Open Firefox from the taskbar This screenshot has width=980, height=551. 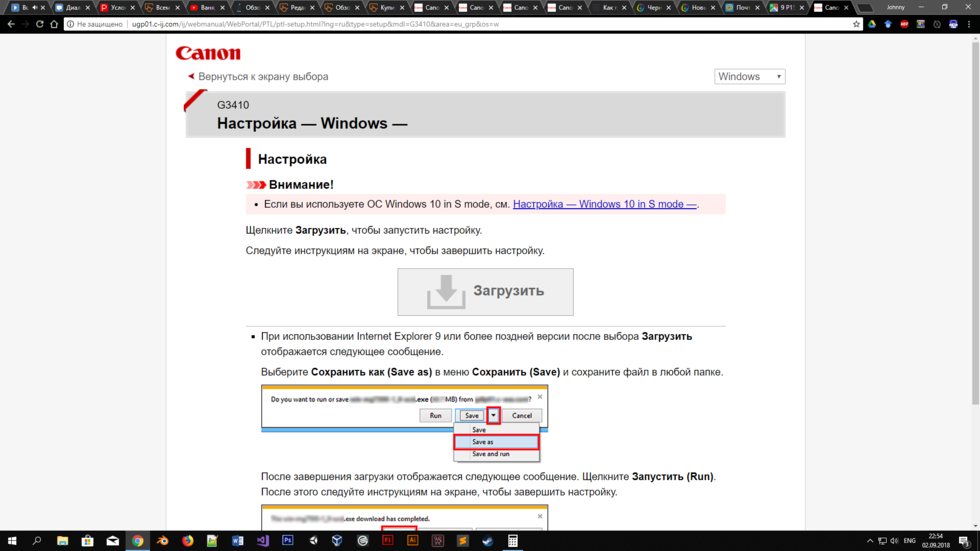click(x=188, y=541)
